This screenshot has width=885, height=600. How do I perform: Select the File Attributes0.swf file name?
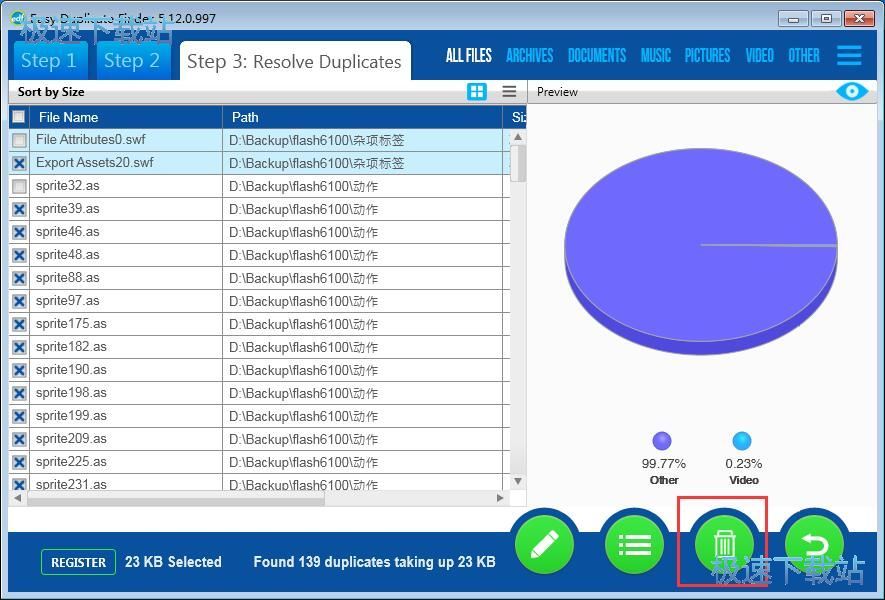pos(90,139)
